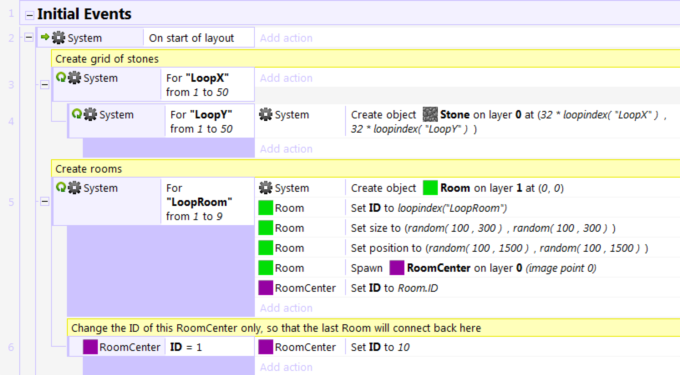Image resolution: width=680 pixels, height=375 pixels.
Task: Collapse the Initial Events group
Action: pos(29,15)
